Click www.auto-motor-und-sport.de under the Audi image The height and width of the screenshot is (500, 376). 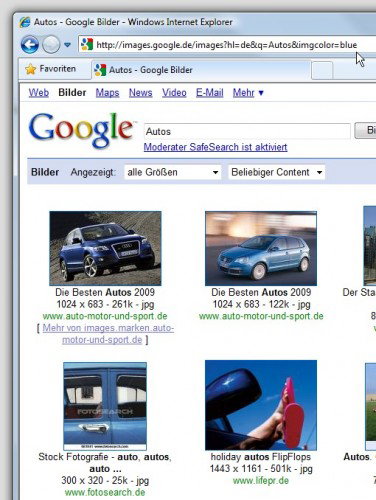tap(105, 316)
